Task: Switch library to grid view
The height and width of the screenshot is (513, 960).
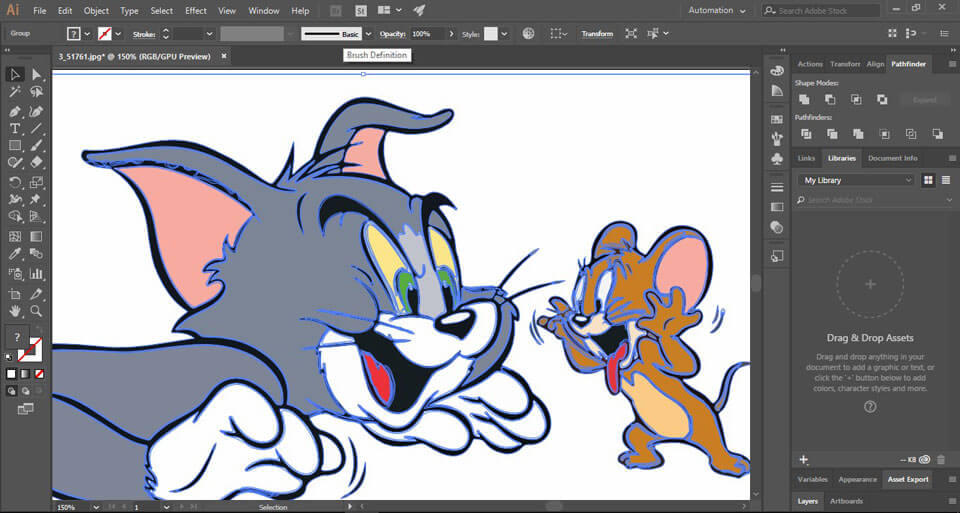Action: tap(928, 180)
